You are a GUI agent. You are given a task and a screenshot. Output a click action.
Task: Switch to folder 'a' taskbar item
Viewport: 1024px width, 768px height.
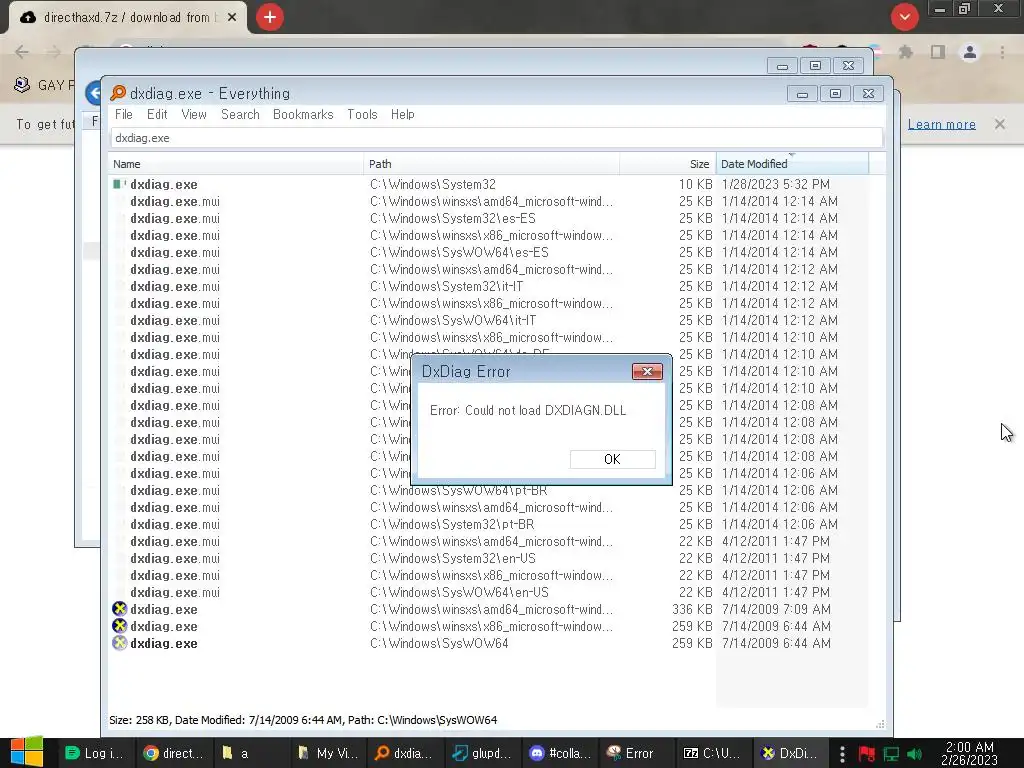[x=250, y=753]
